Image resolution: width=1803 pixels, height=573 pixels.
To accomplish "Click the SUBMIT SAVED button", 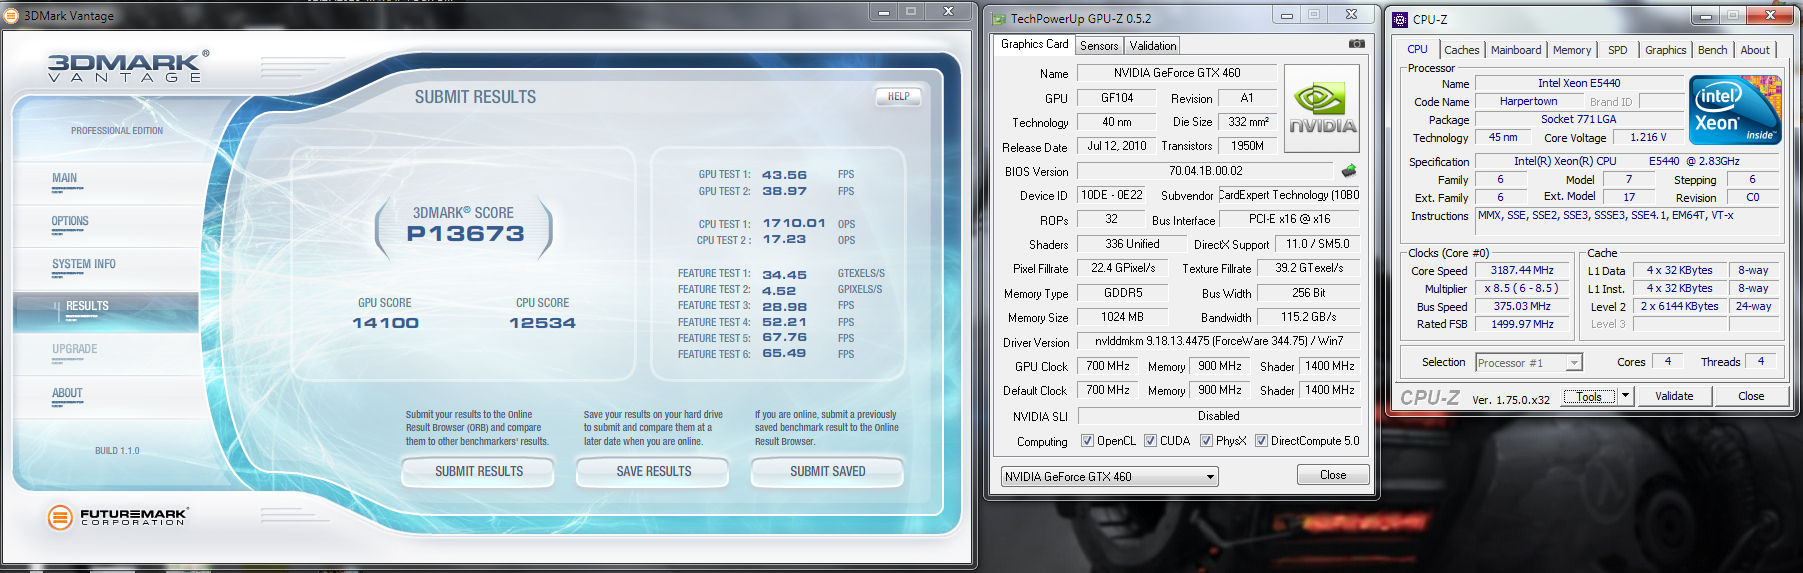I will tap(828, 471).
